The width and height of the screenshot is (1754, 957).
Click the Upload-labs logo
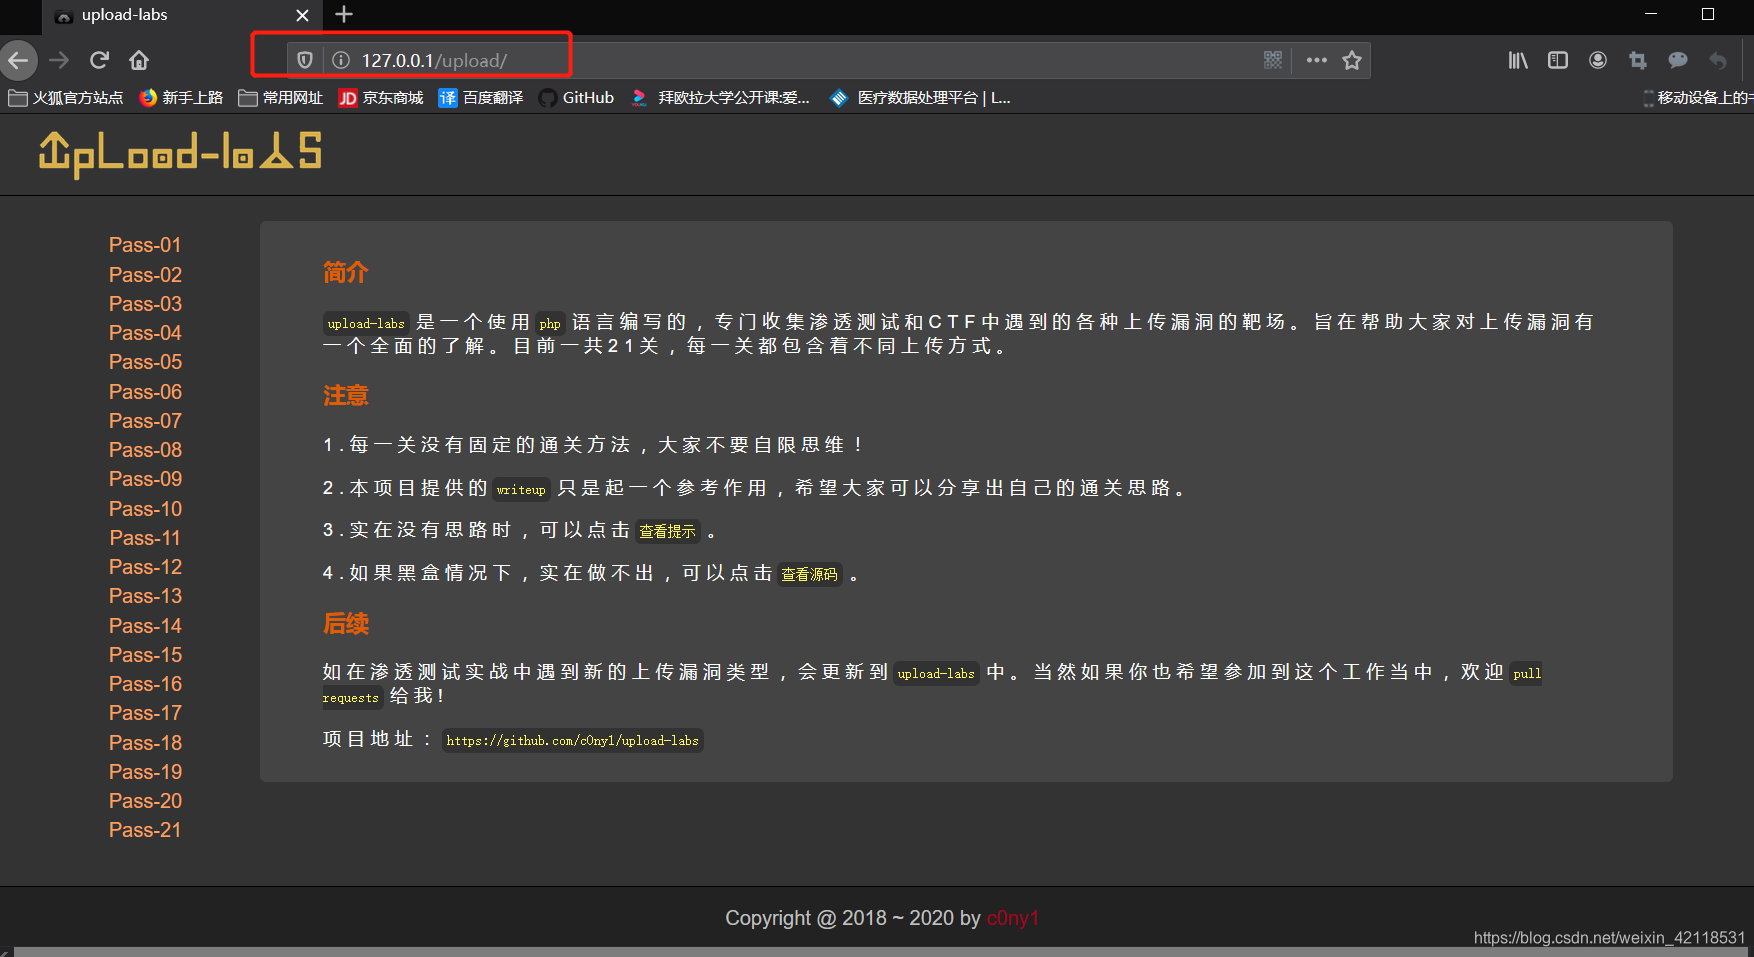(180, 154)
